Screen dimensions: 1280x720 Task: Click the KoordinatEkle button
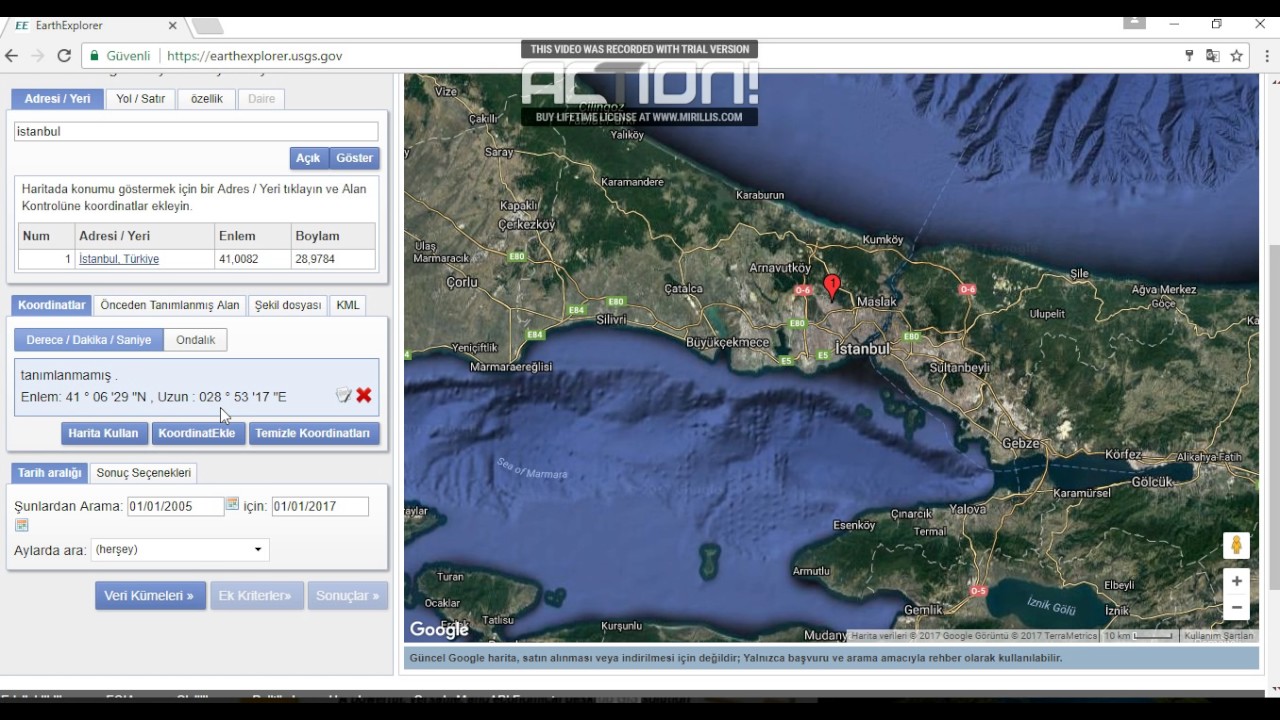[x=197, y=433]
